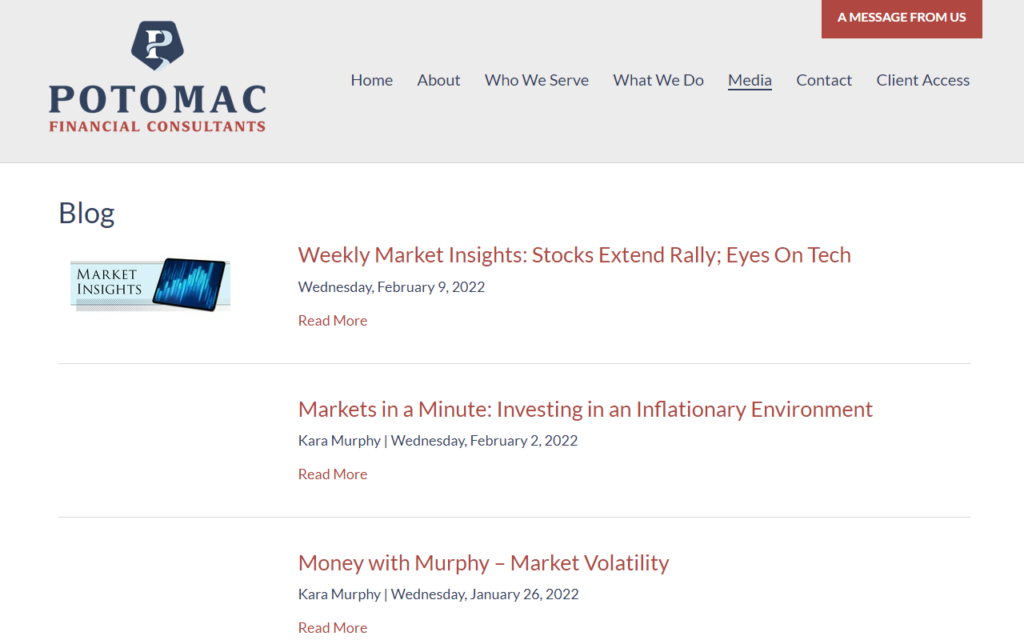Click the 'A Message From Us' button
This screenshot has width=1024, height=640.
point(901,18)
